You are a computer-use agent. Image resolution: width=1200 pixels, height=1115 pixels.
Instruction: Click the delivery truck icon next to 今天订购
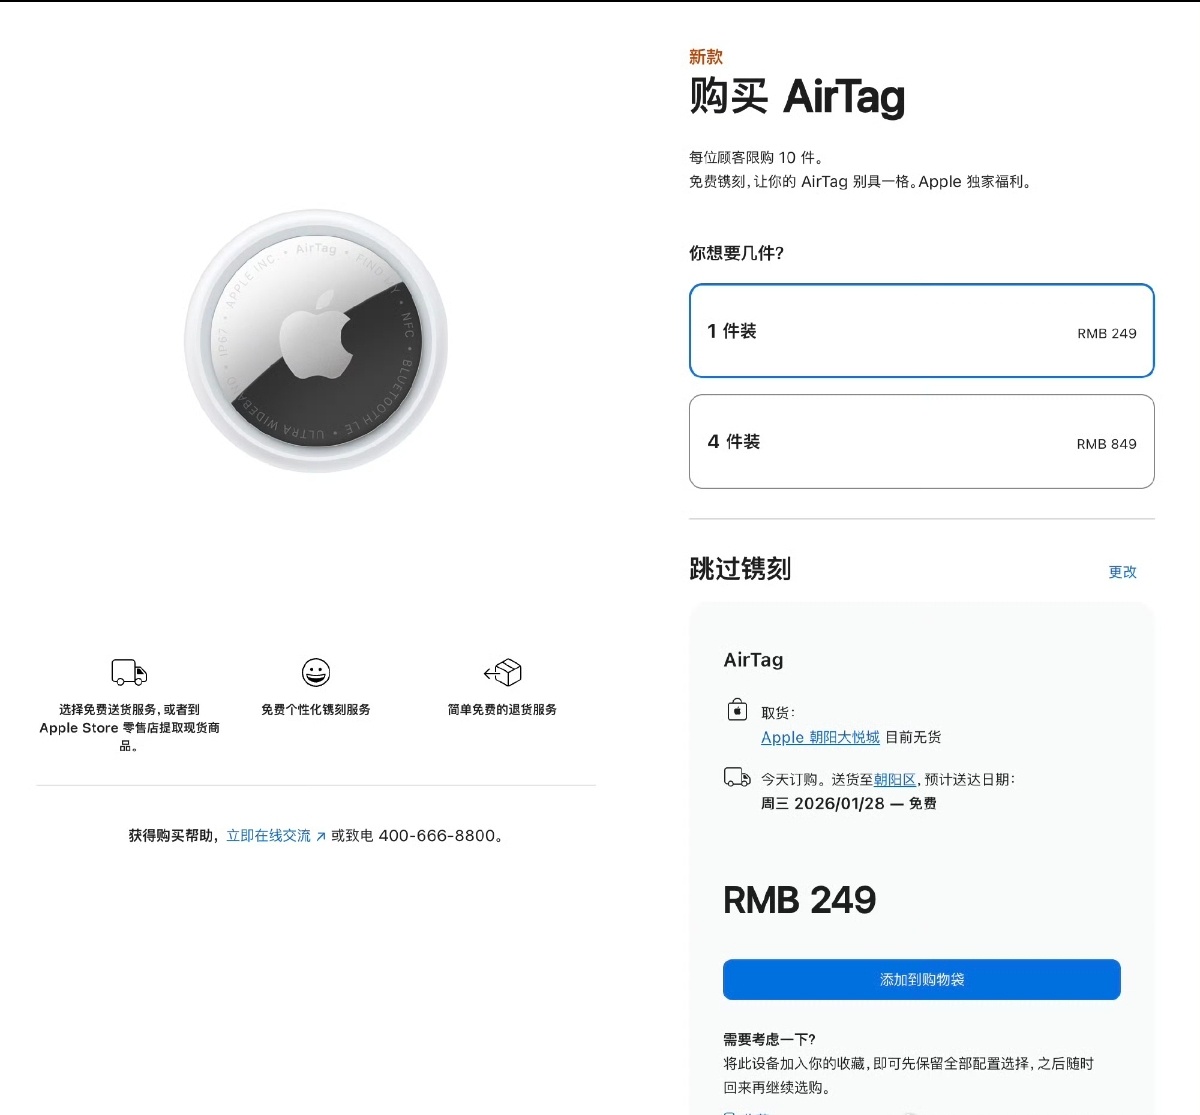tap(737, 776)
